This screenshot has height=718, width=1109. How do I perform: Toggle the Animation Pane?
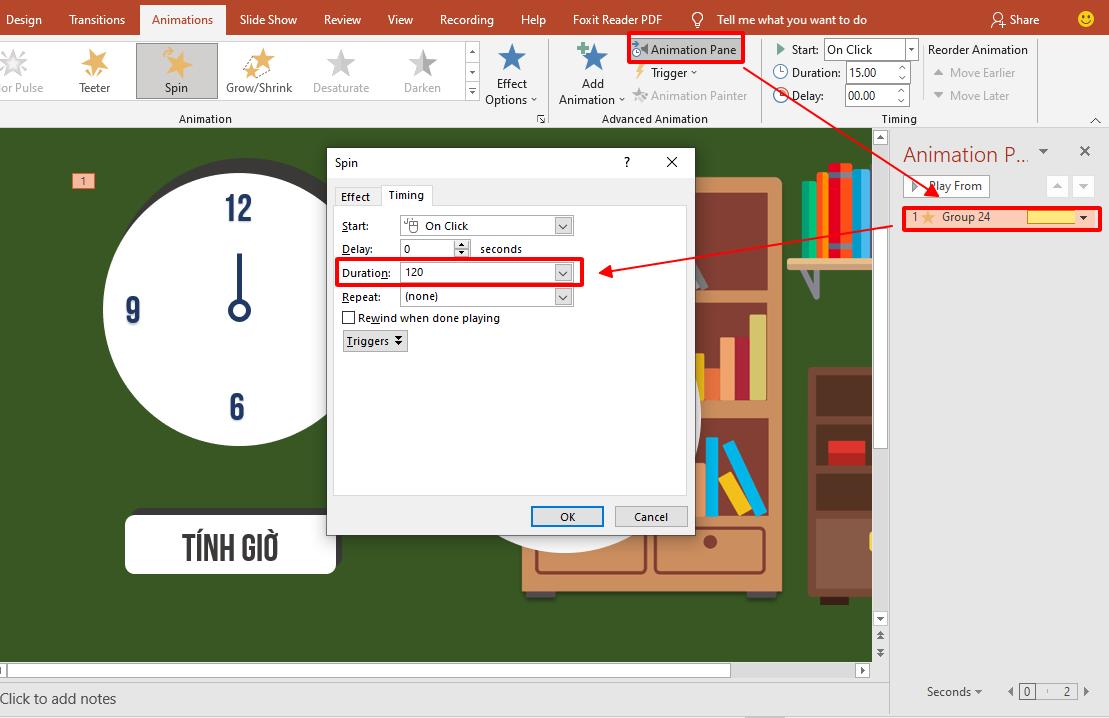(x=686, y=48)
